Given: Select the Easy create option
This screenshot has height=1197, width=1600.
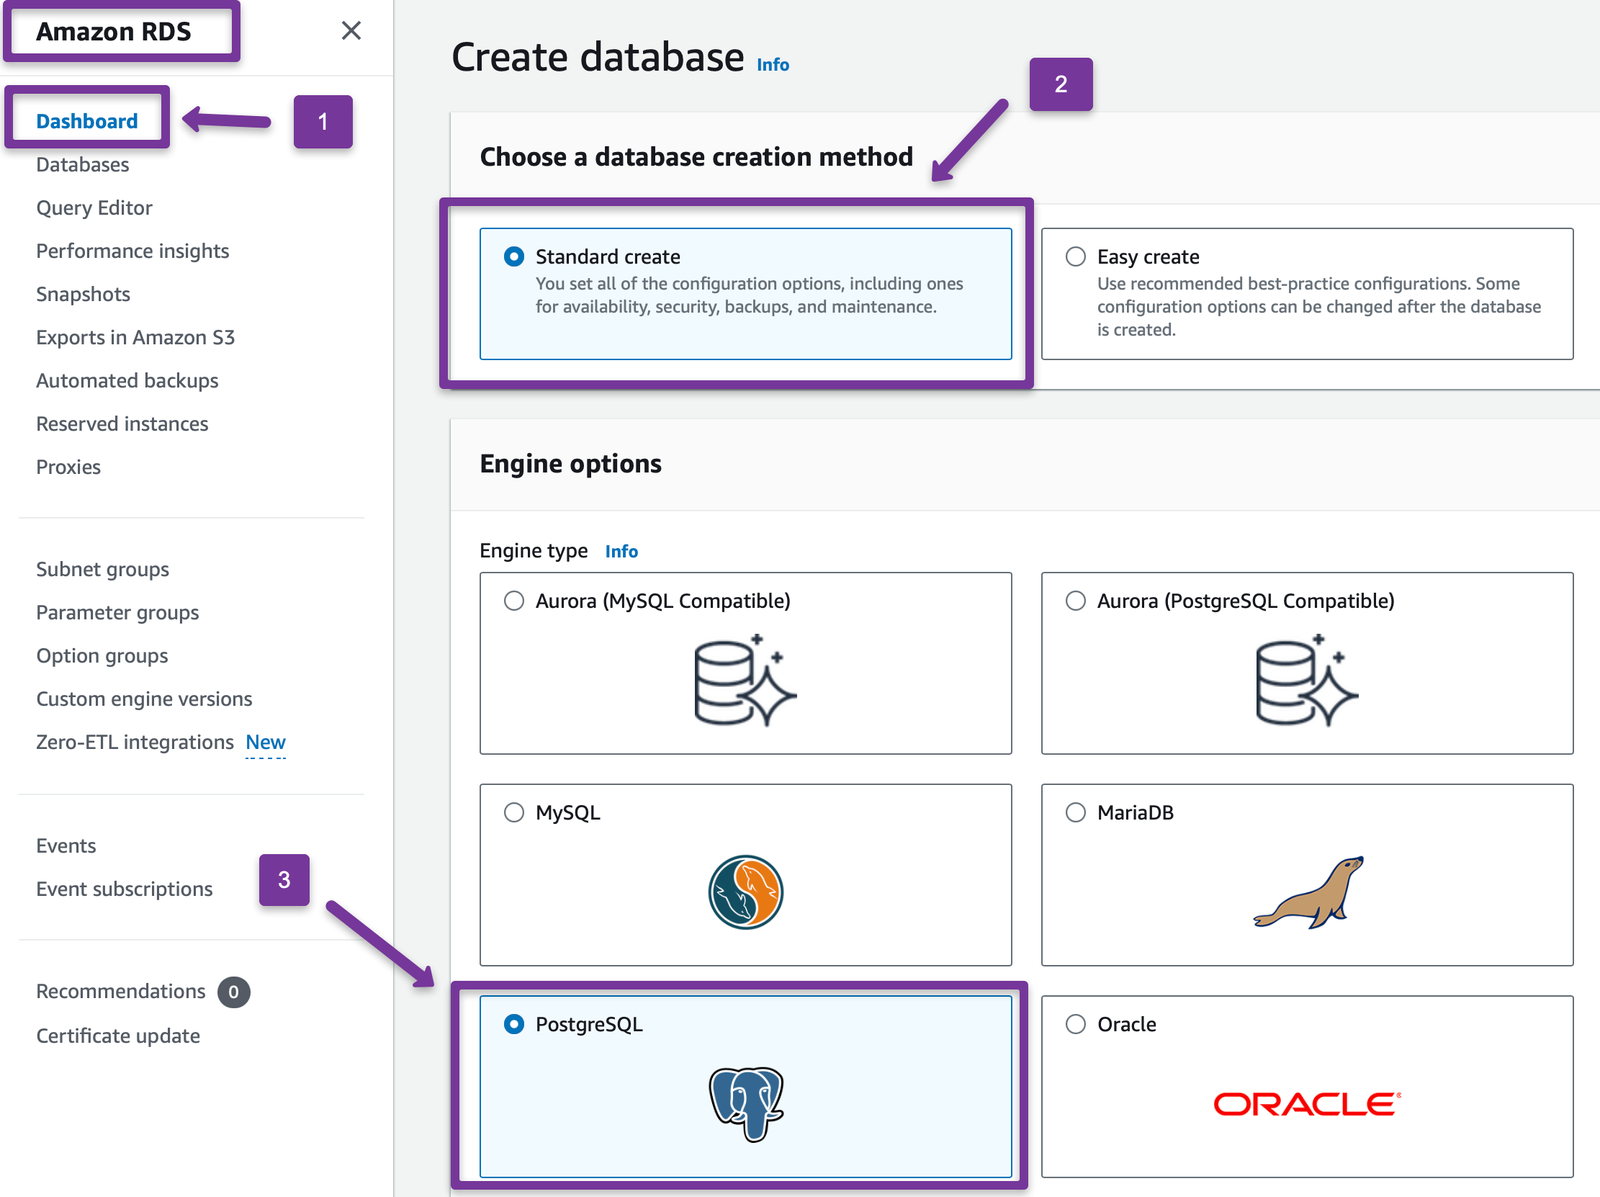Looking at the screenshot, I should tap(1076, 256).
